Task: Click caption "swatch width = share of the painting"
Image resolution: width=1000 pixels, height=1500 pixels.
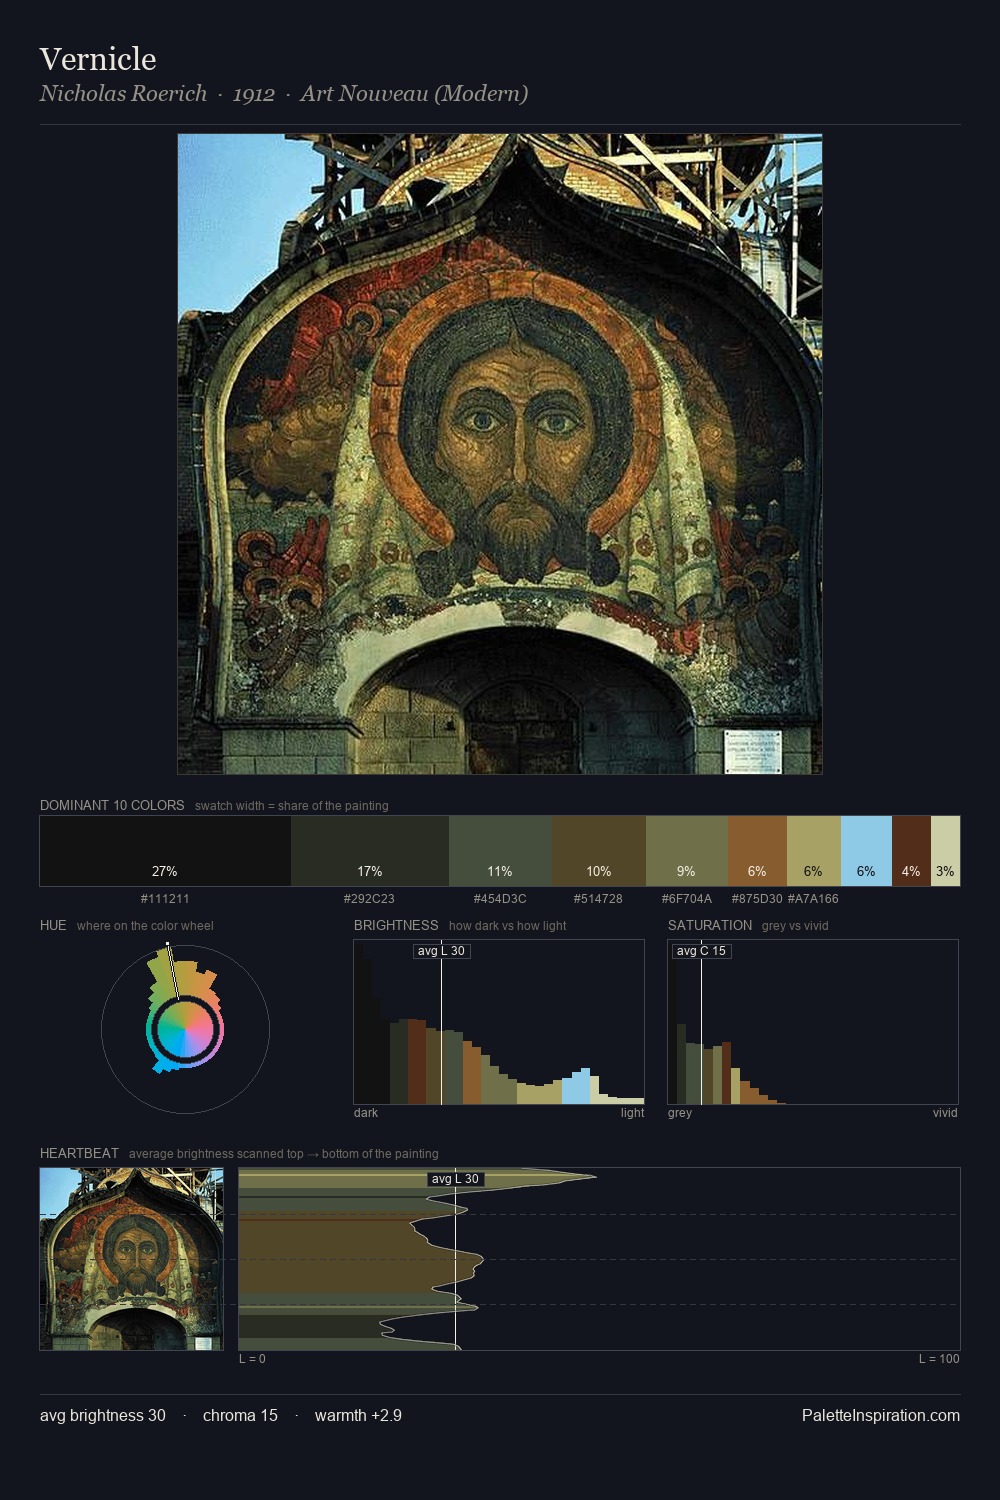Action: (292, 806)
